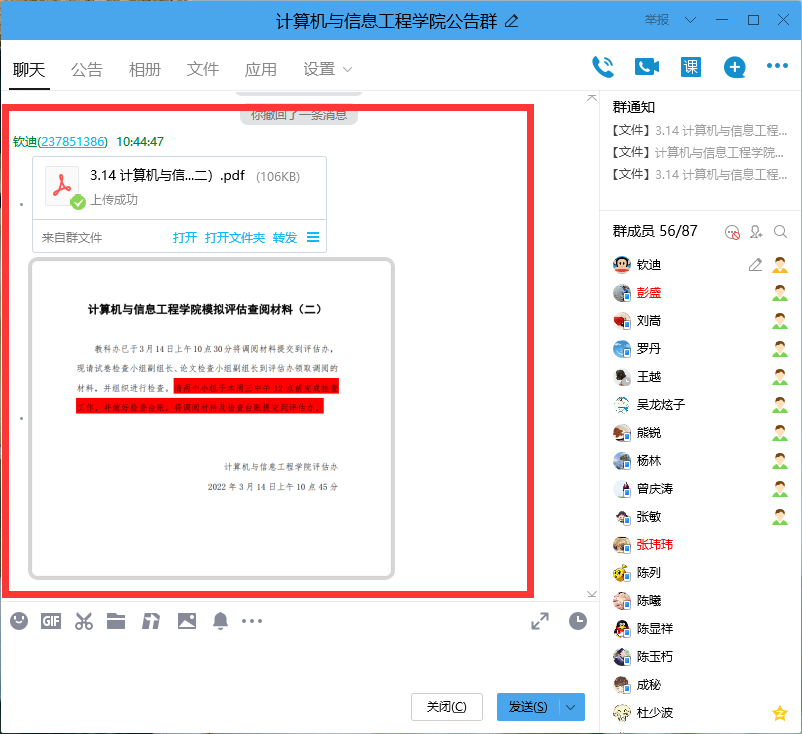This screenshot has height=734, width=802.
Task: Send a window shake with the bell icon
Action: 219,620
